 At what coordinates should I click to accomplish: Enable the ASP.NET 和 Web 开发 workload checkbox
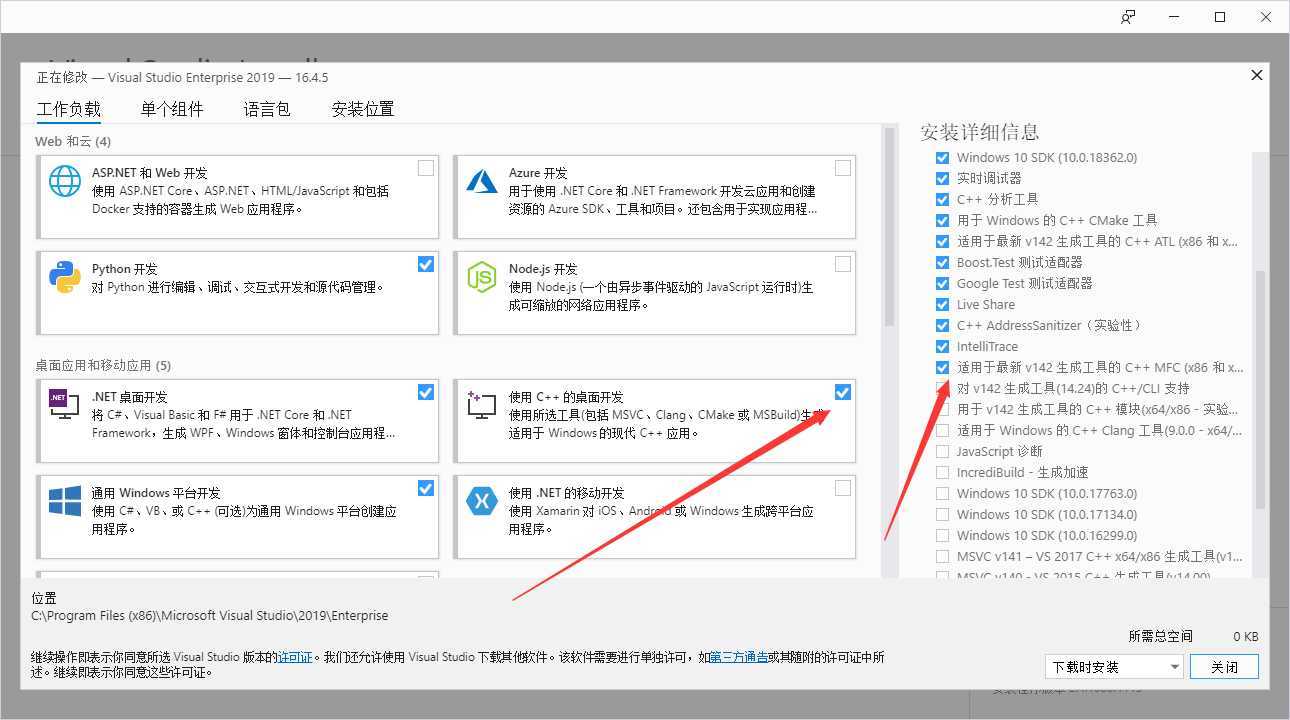(x=426, y=168)
